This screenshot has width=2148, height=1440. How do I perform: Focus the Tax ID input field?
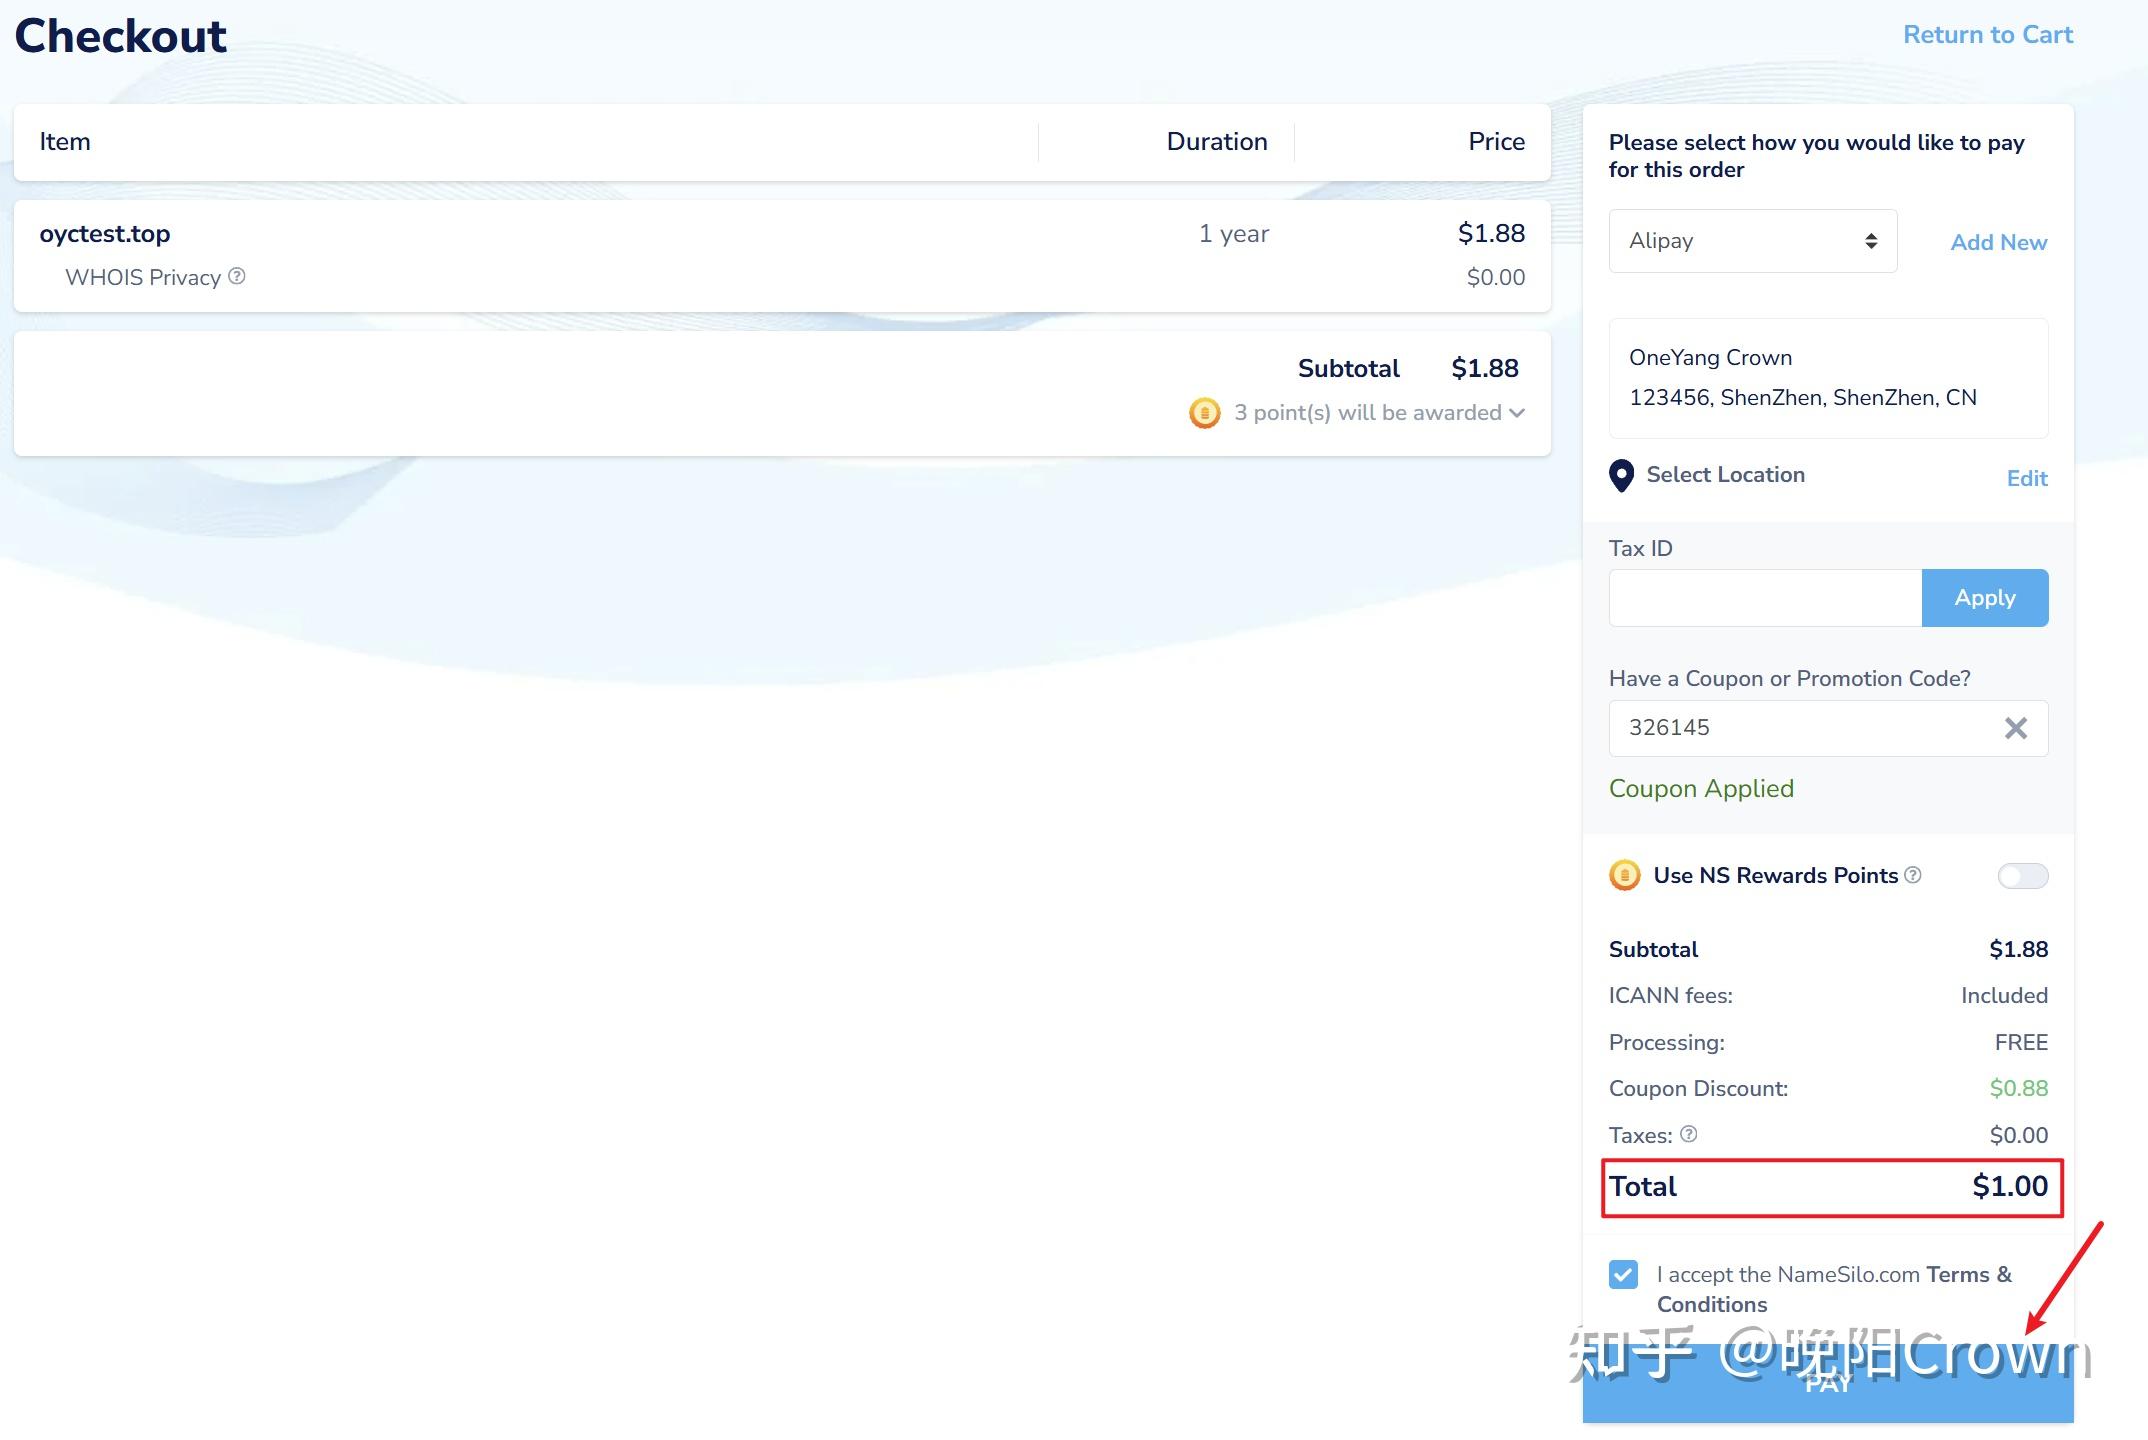(1764, 598)
